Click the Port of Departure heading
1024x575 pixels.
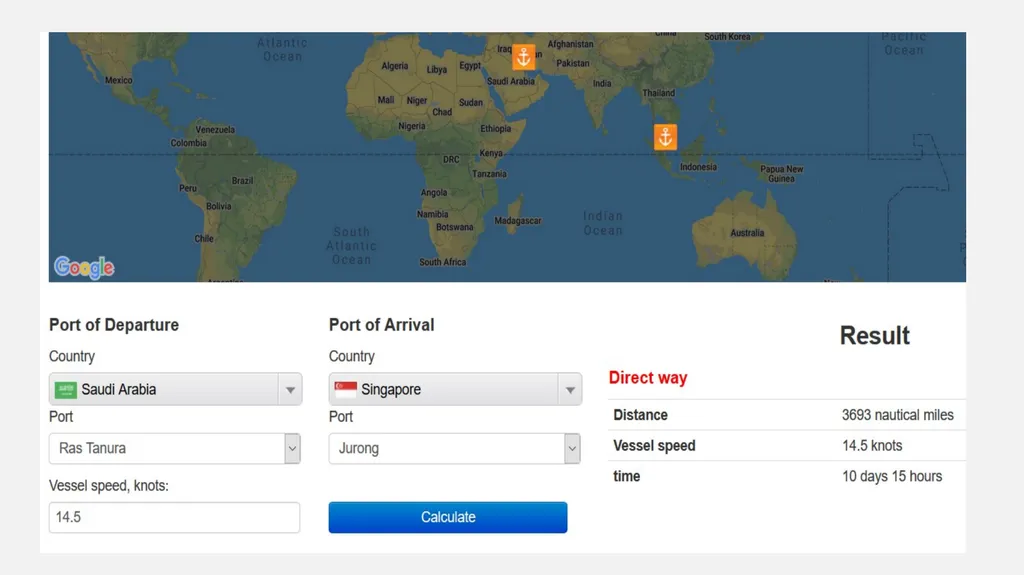click(114, 325)
